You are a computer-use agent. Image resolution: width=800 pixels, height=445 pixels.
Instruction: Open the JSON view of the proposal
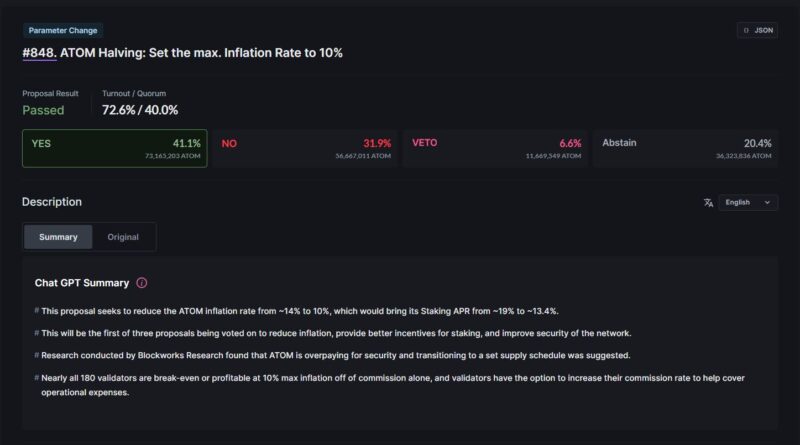click(x=757, y=30)
